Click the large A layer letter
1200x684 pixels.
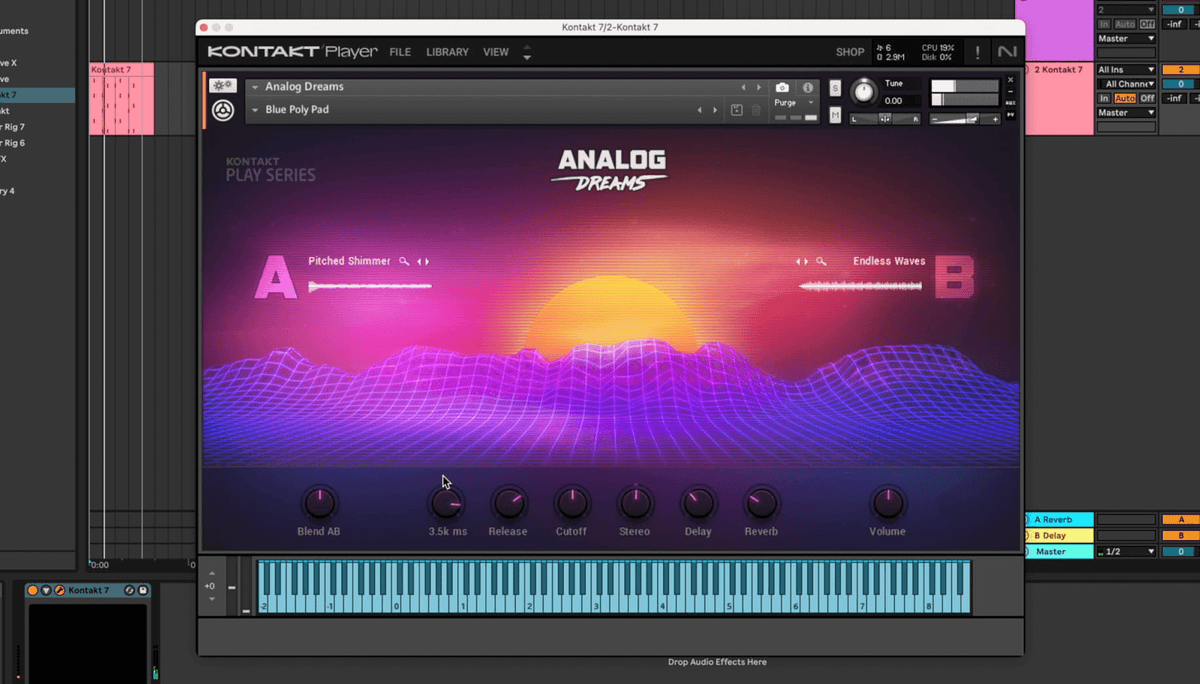click(x=276, y=277)
